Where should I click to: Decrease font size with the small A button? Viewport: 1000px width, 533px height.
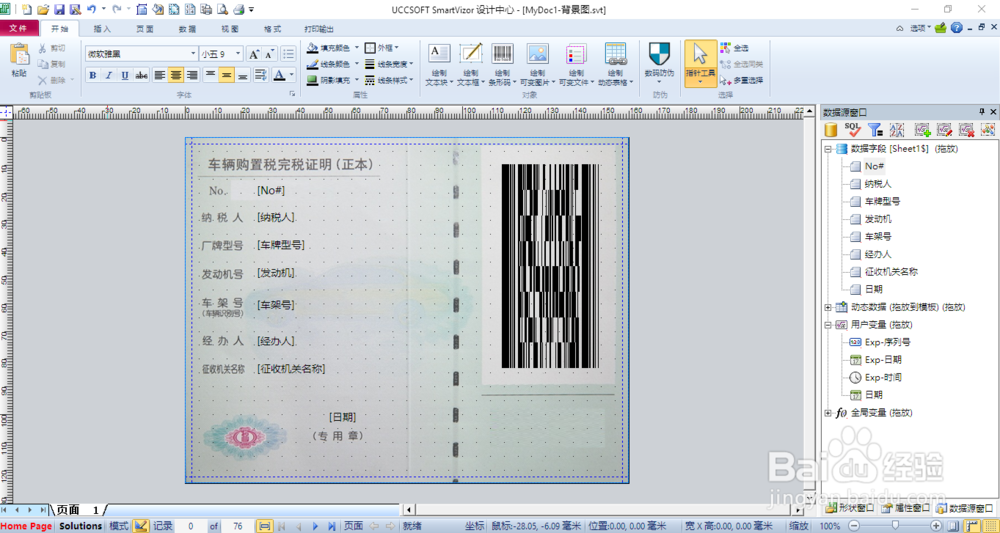(x=270, y=54)
